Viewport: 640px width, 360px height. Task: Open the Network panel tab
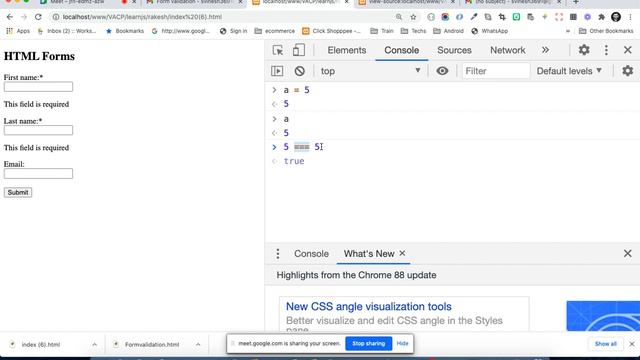click(508, 50)
